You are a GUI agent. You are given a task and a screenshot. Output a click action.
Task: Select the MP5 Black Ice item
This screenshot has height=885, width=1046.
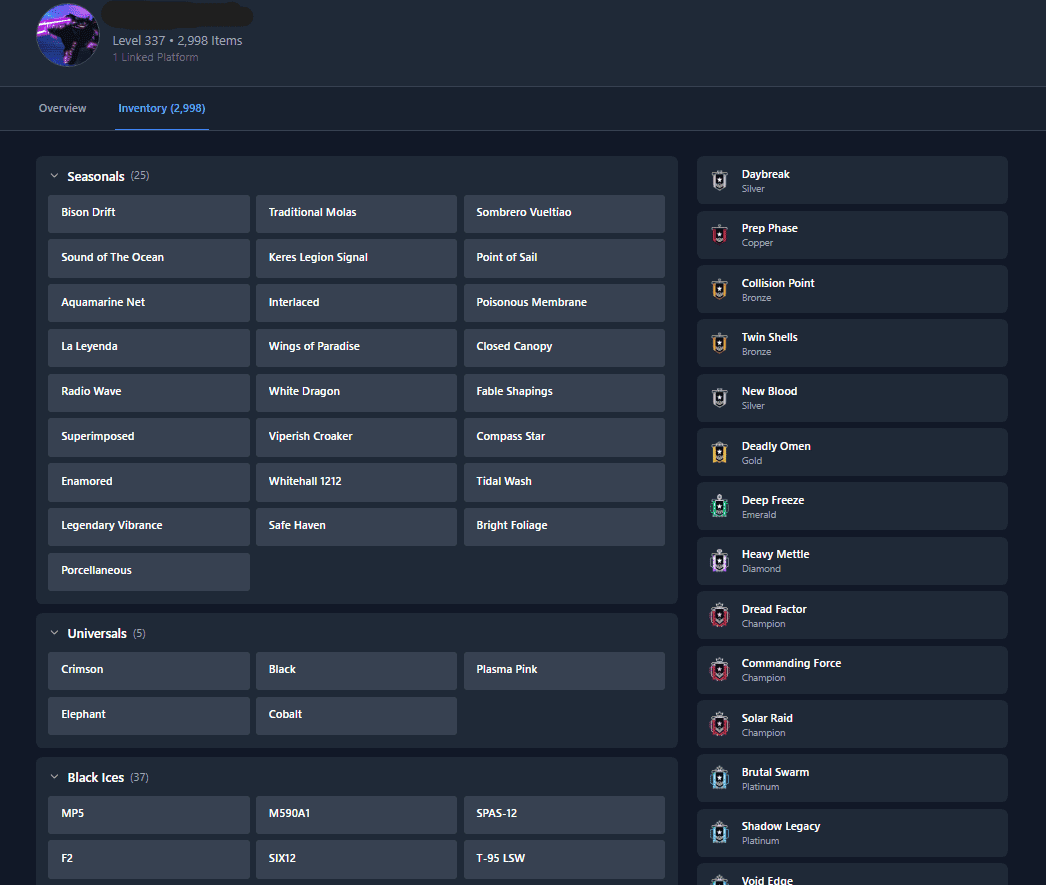pos(148,814)
